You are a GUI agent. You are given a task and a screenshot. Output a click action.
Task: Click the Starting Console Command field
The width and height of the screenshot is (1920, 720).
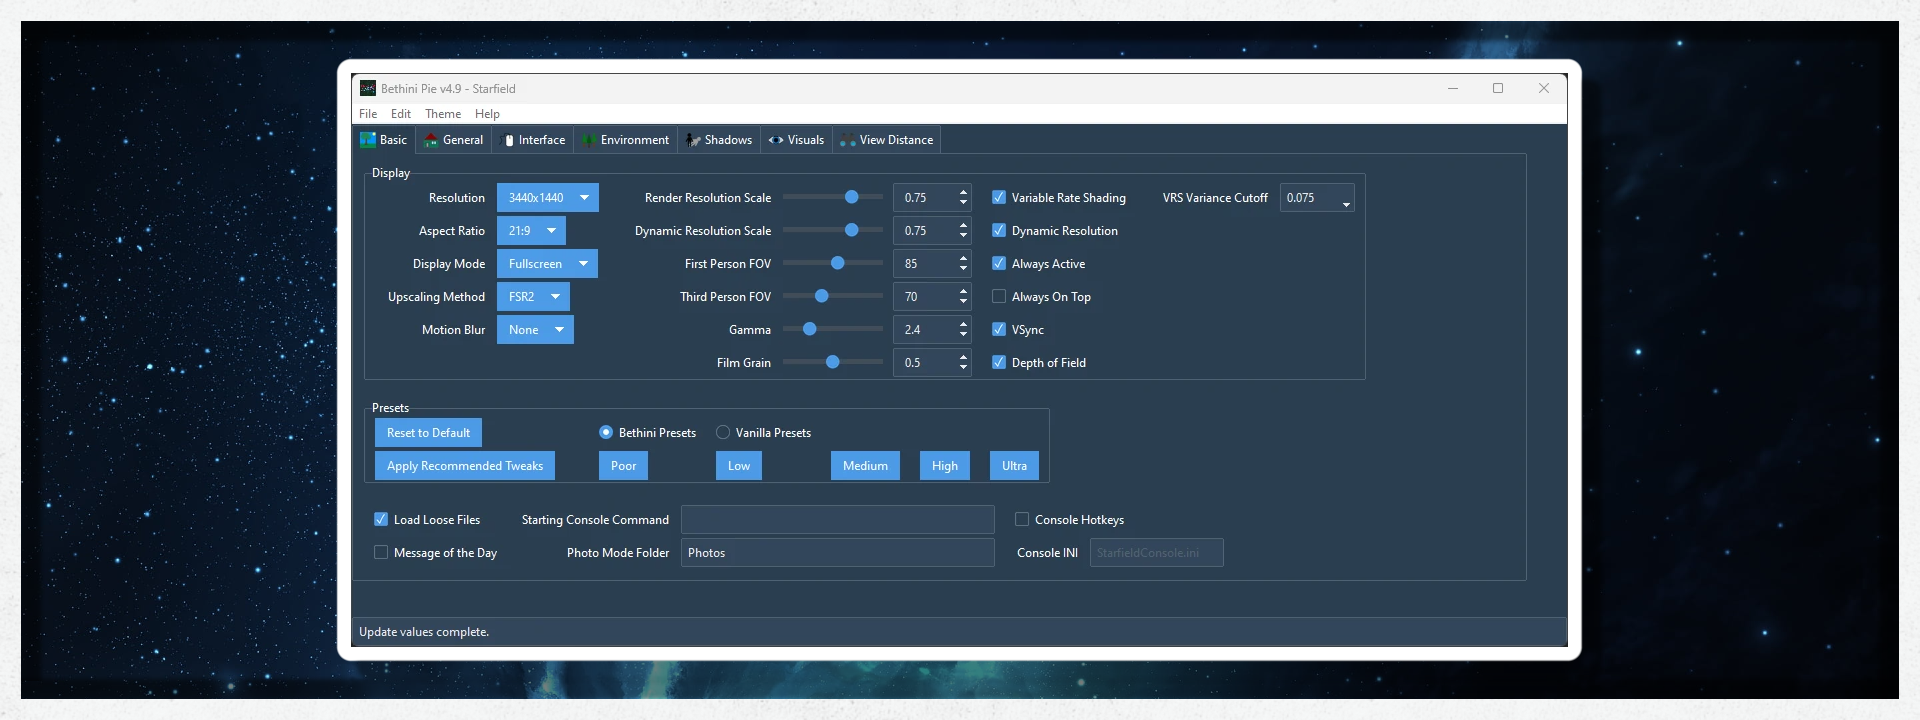click(x=838, y=520)
